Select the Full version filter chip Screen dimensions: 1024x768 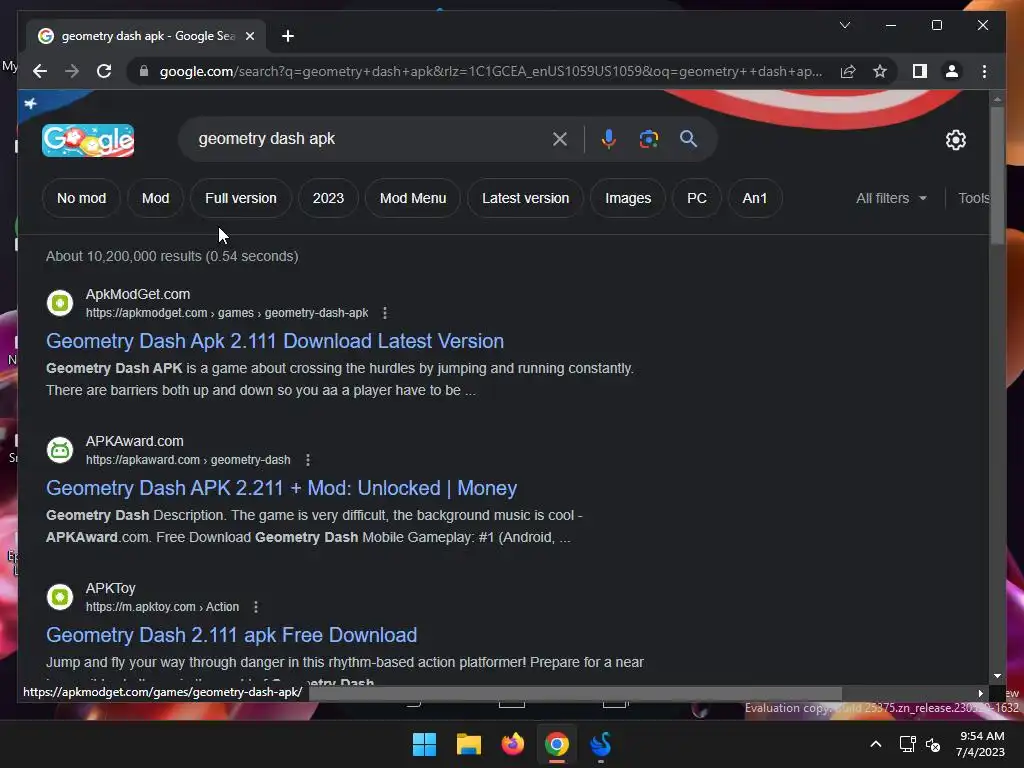tap(241, 198)
